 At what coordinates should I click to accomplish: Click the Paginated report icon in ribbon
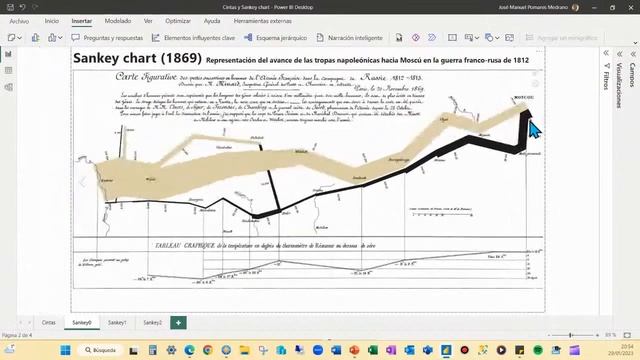(399, 38)
